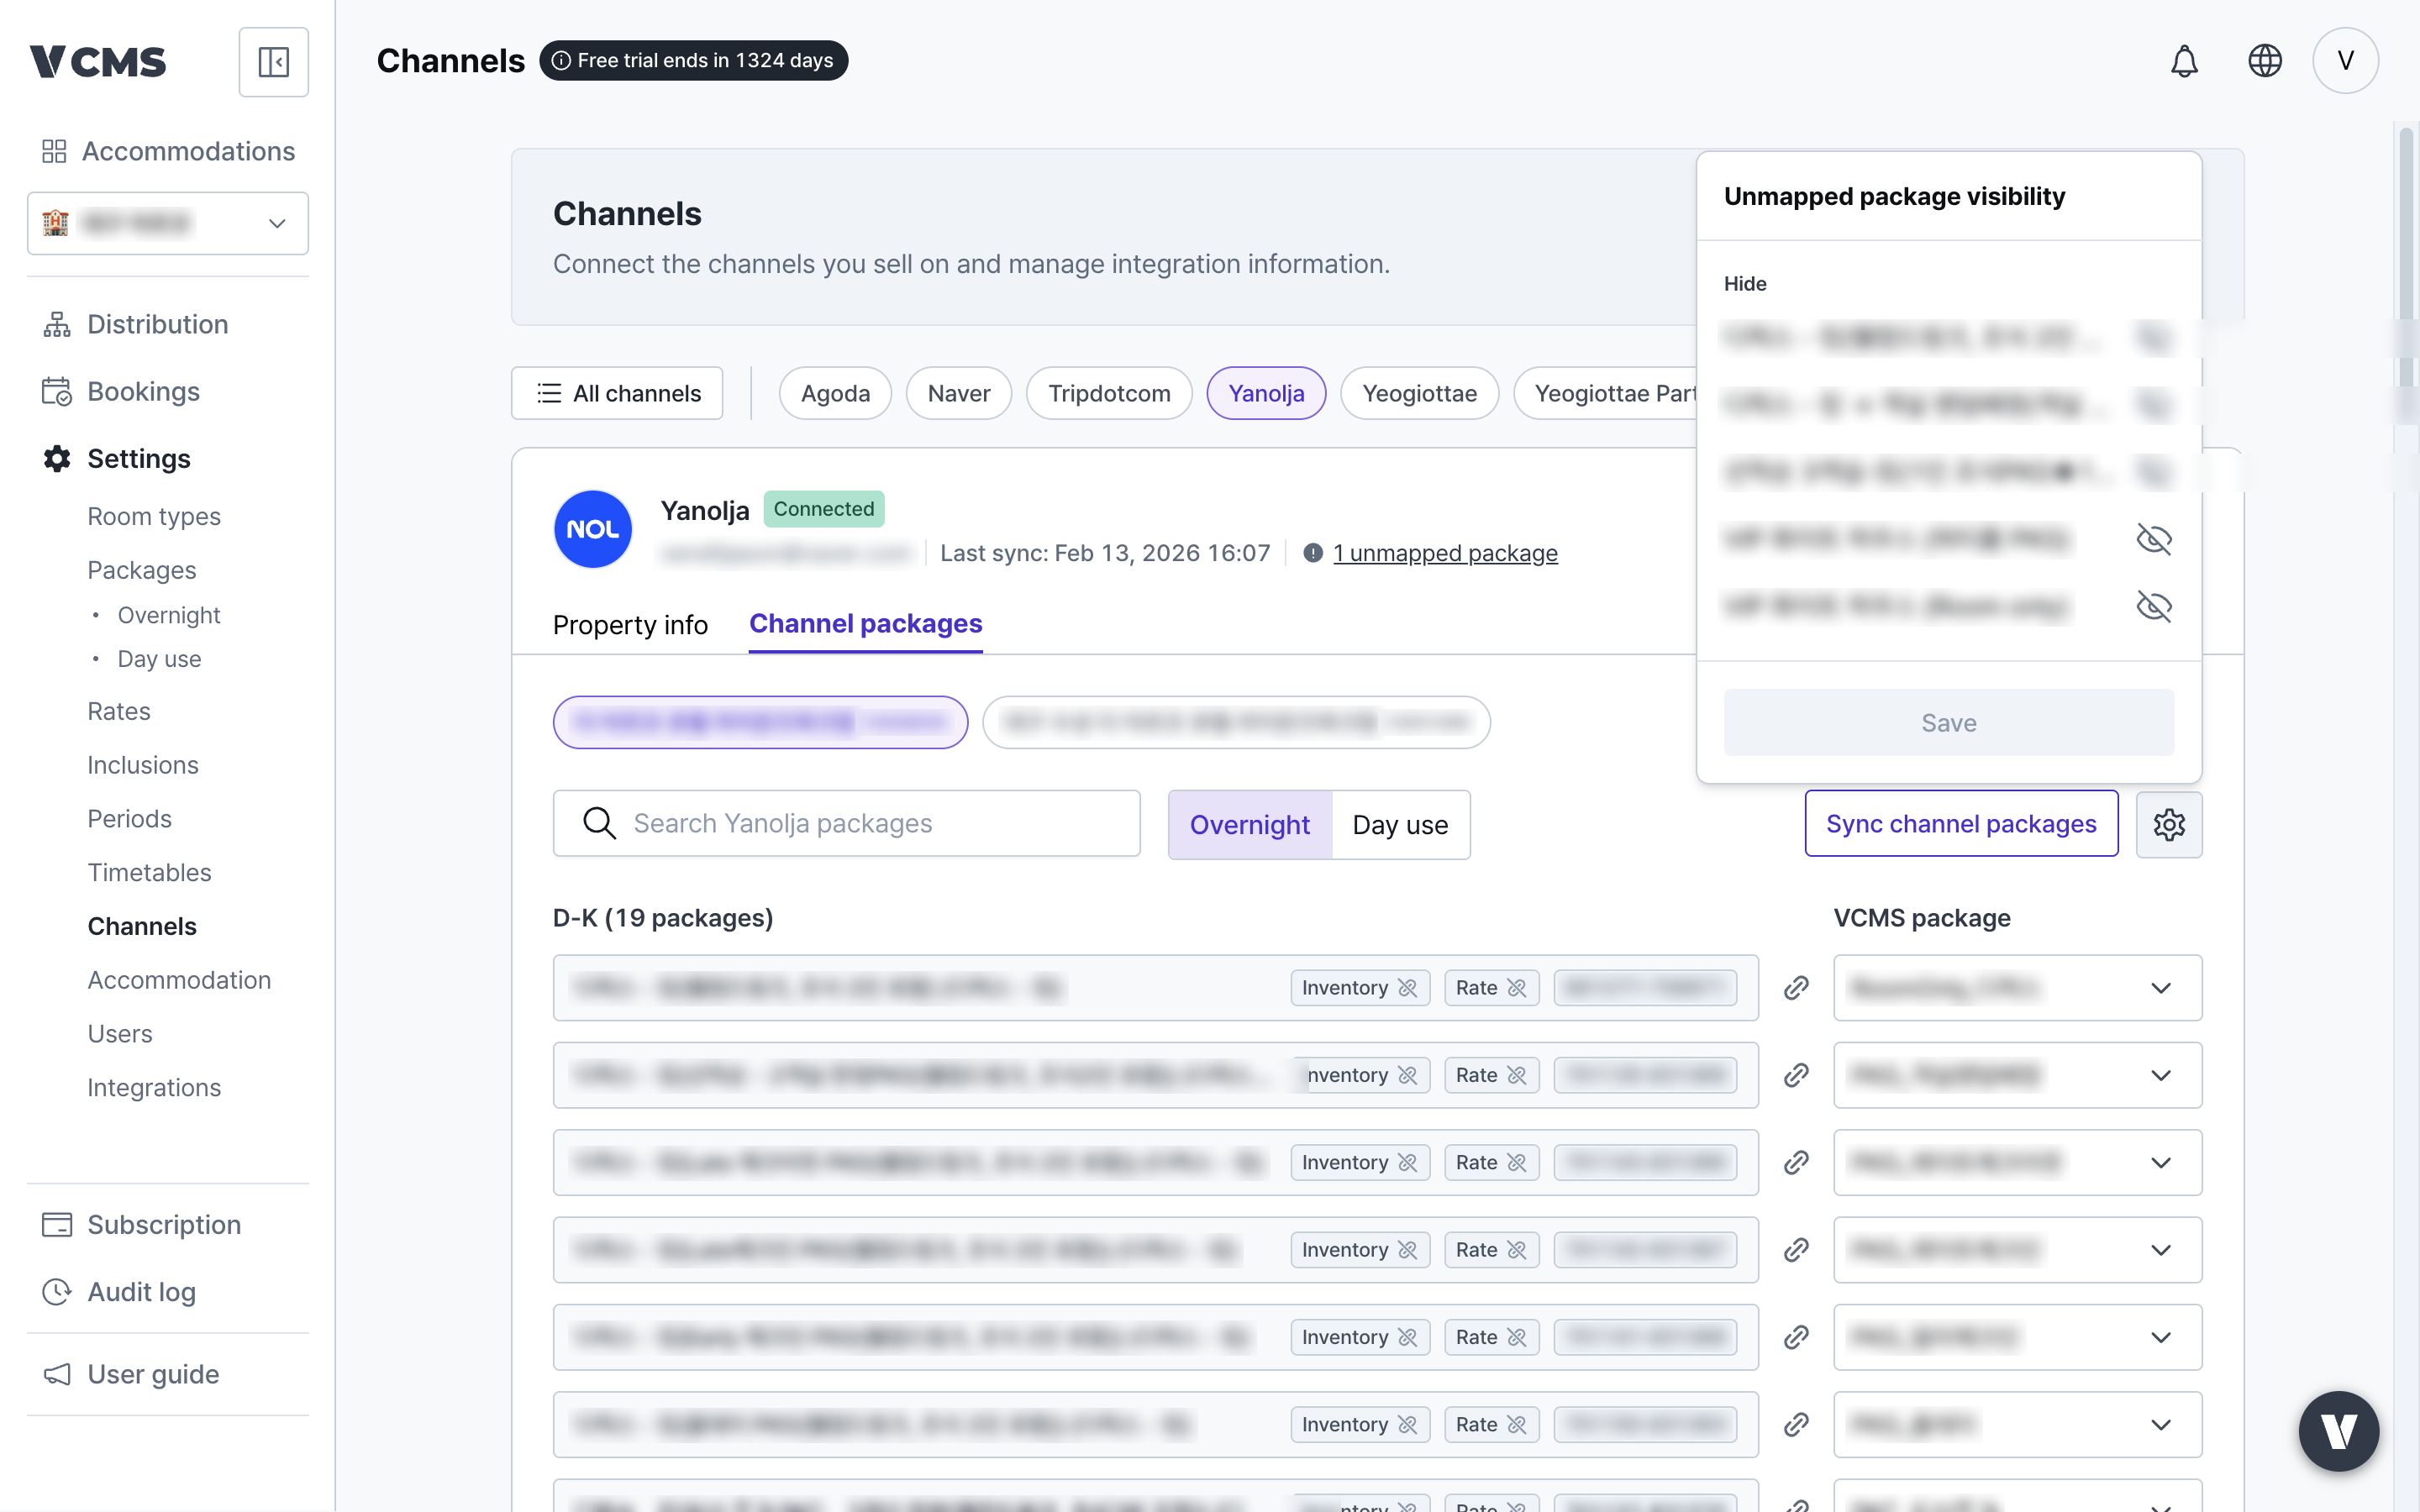Select the second blurred property pill
Screen dimensions: 2420x1512
click(1236, 722)
